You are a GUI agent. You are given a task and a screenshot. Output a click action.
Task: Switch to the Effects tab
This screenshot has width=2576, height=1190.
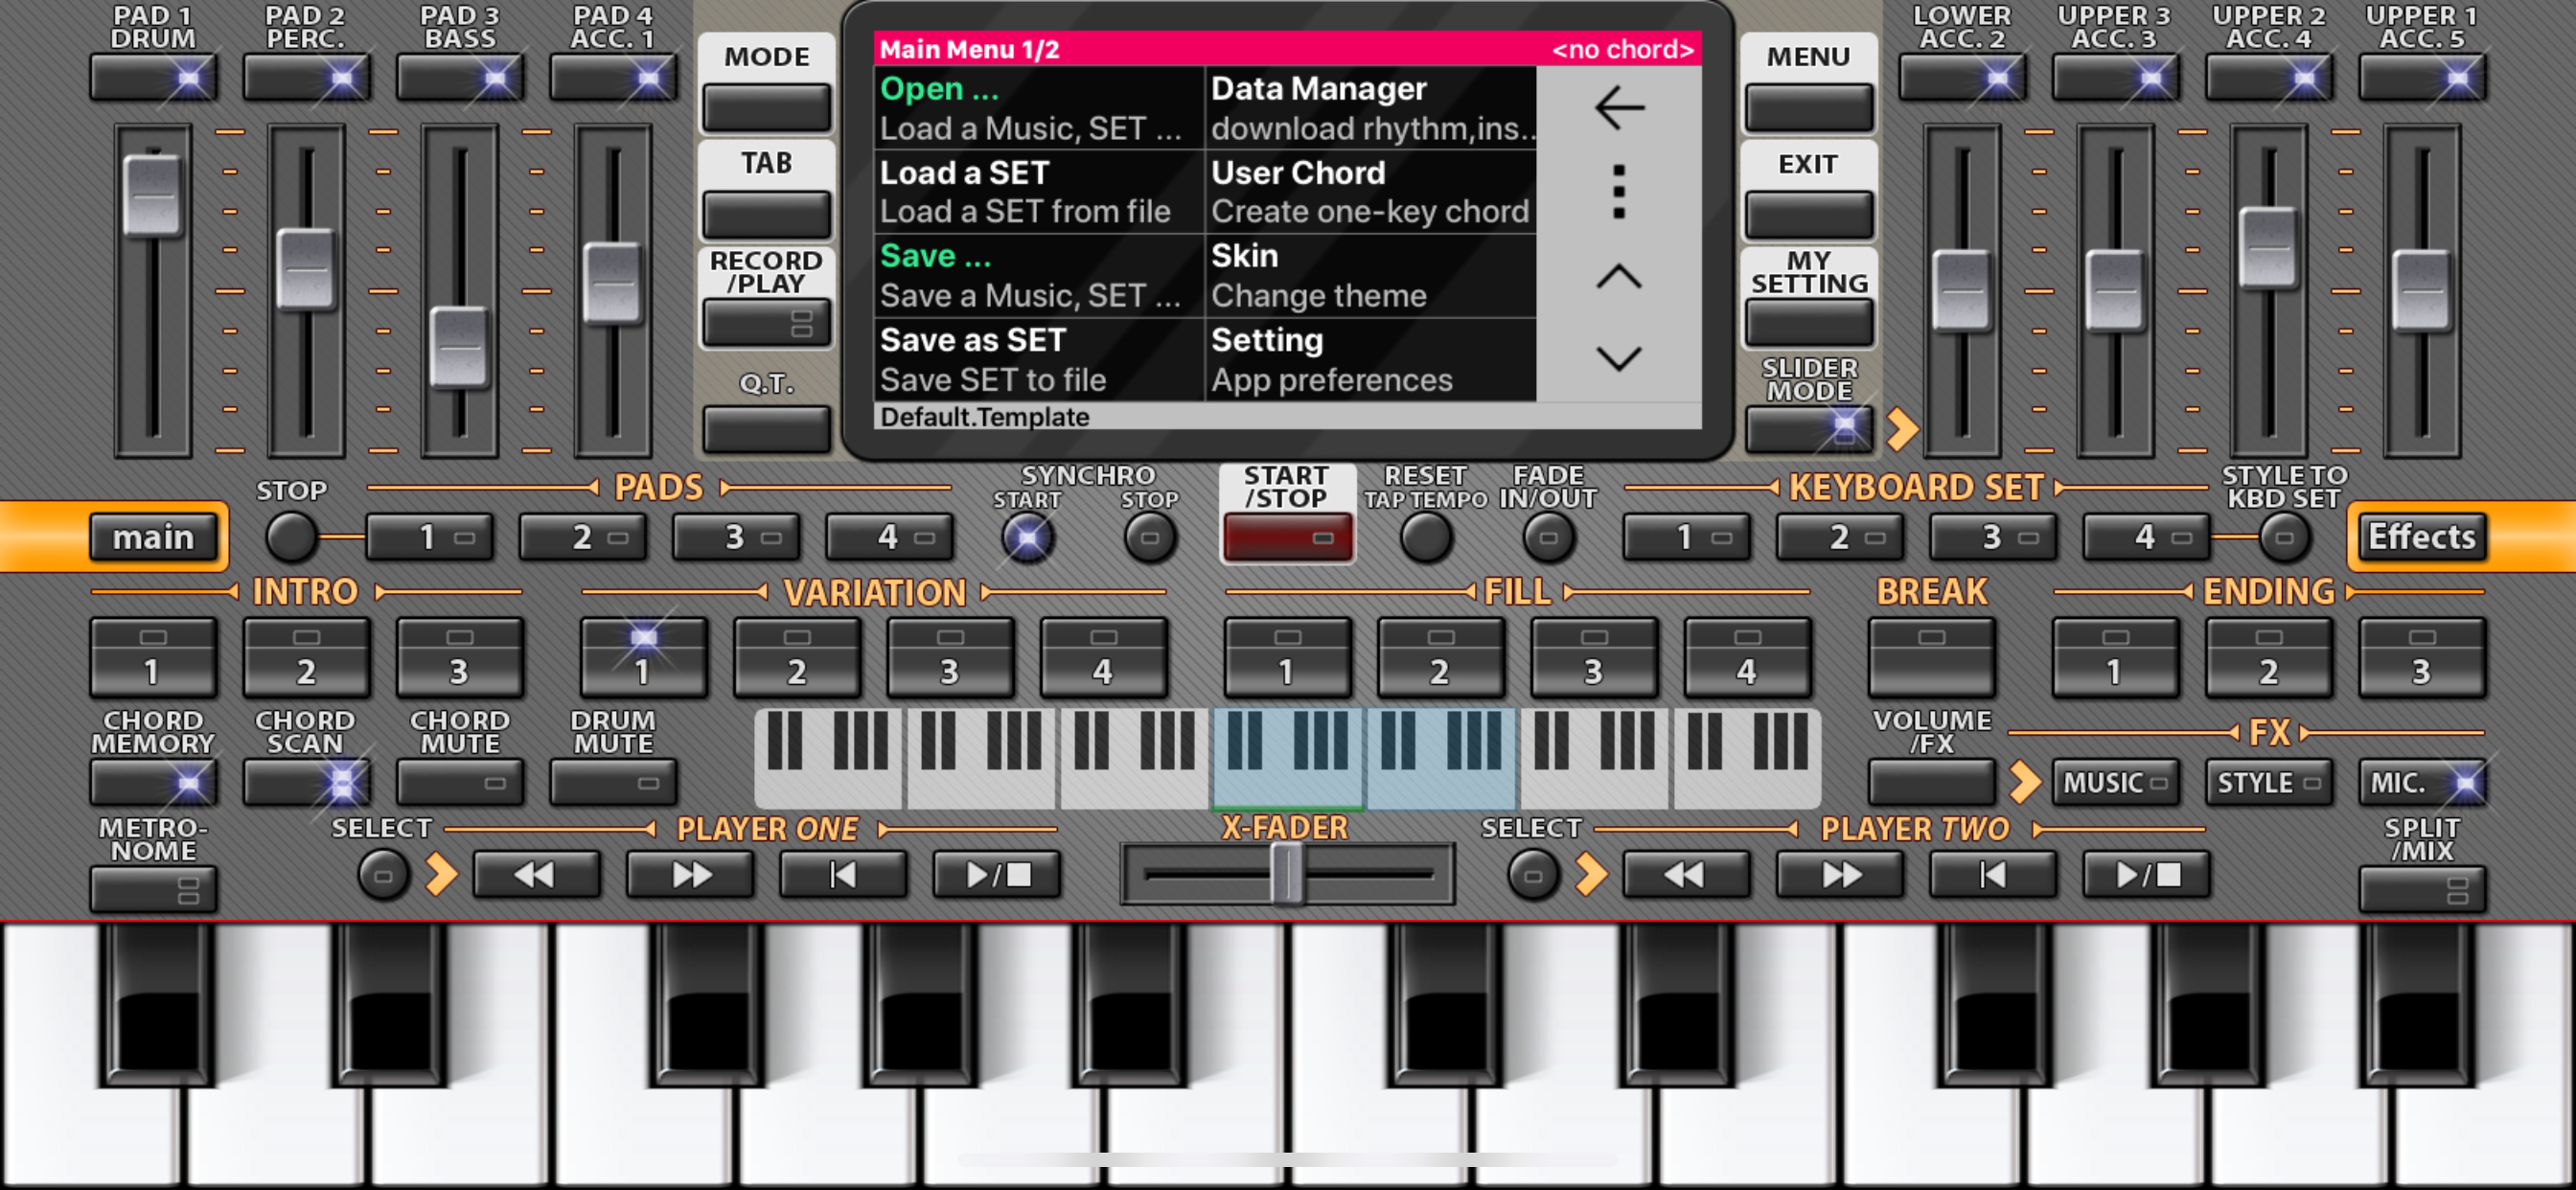pos(2421,537)
